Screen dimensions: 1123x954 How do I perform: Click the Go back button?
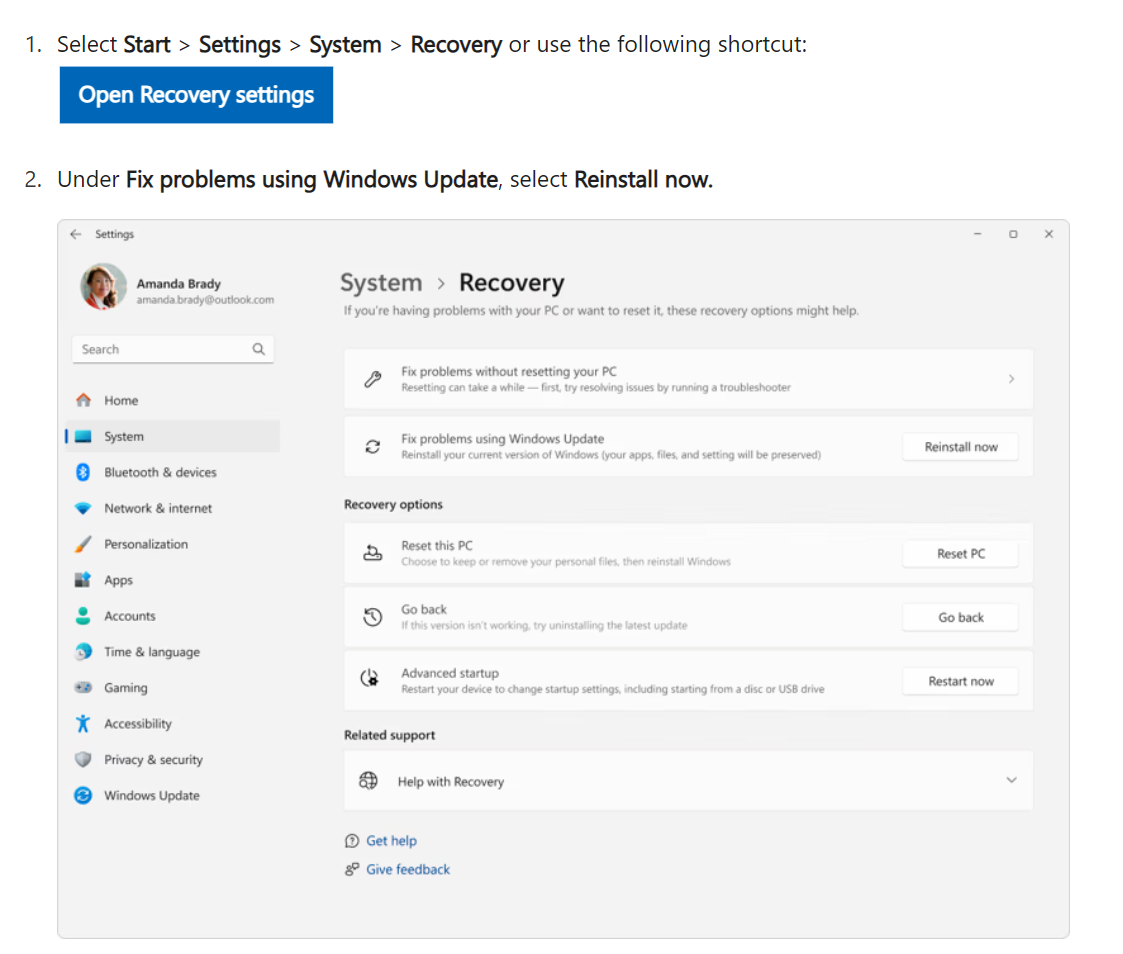(960, 617)
